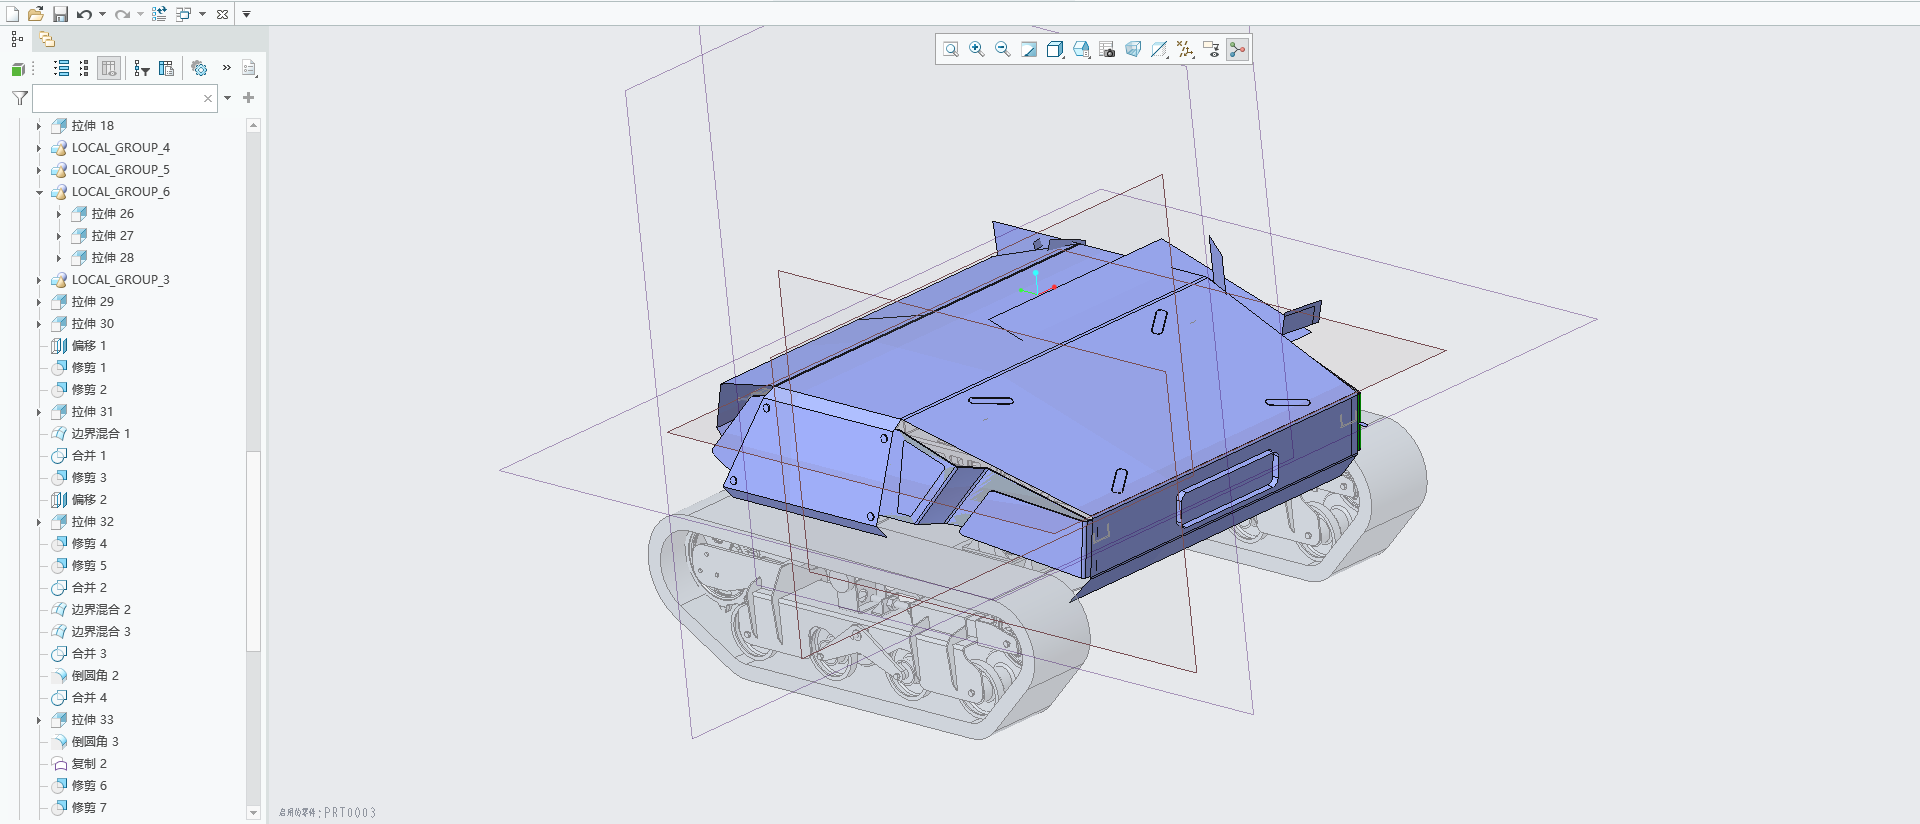Toggle the spin center display
The width and height of the screenshot is (1920, 824).
click(1238, 49)
